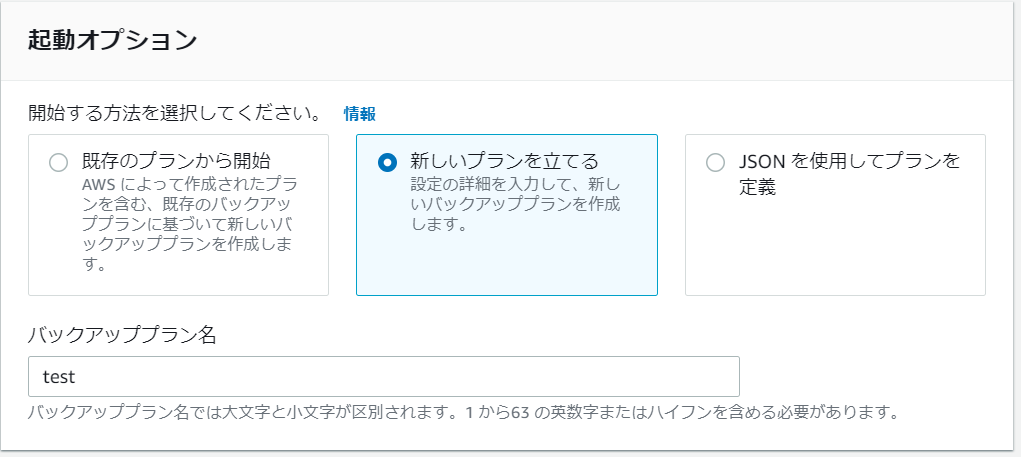
Task: Click the バックアッププラン名 input field
Action: click(383, 376)
